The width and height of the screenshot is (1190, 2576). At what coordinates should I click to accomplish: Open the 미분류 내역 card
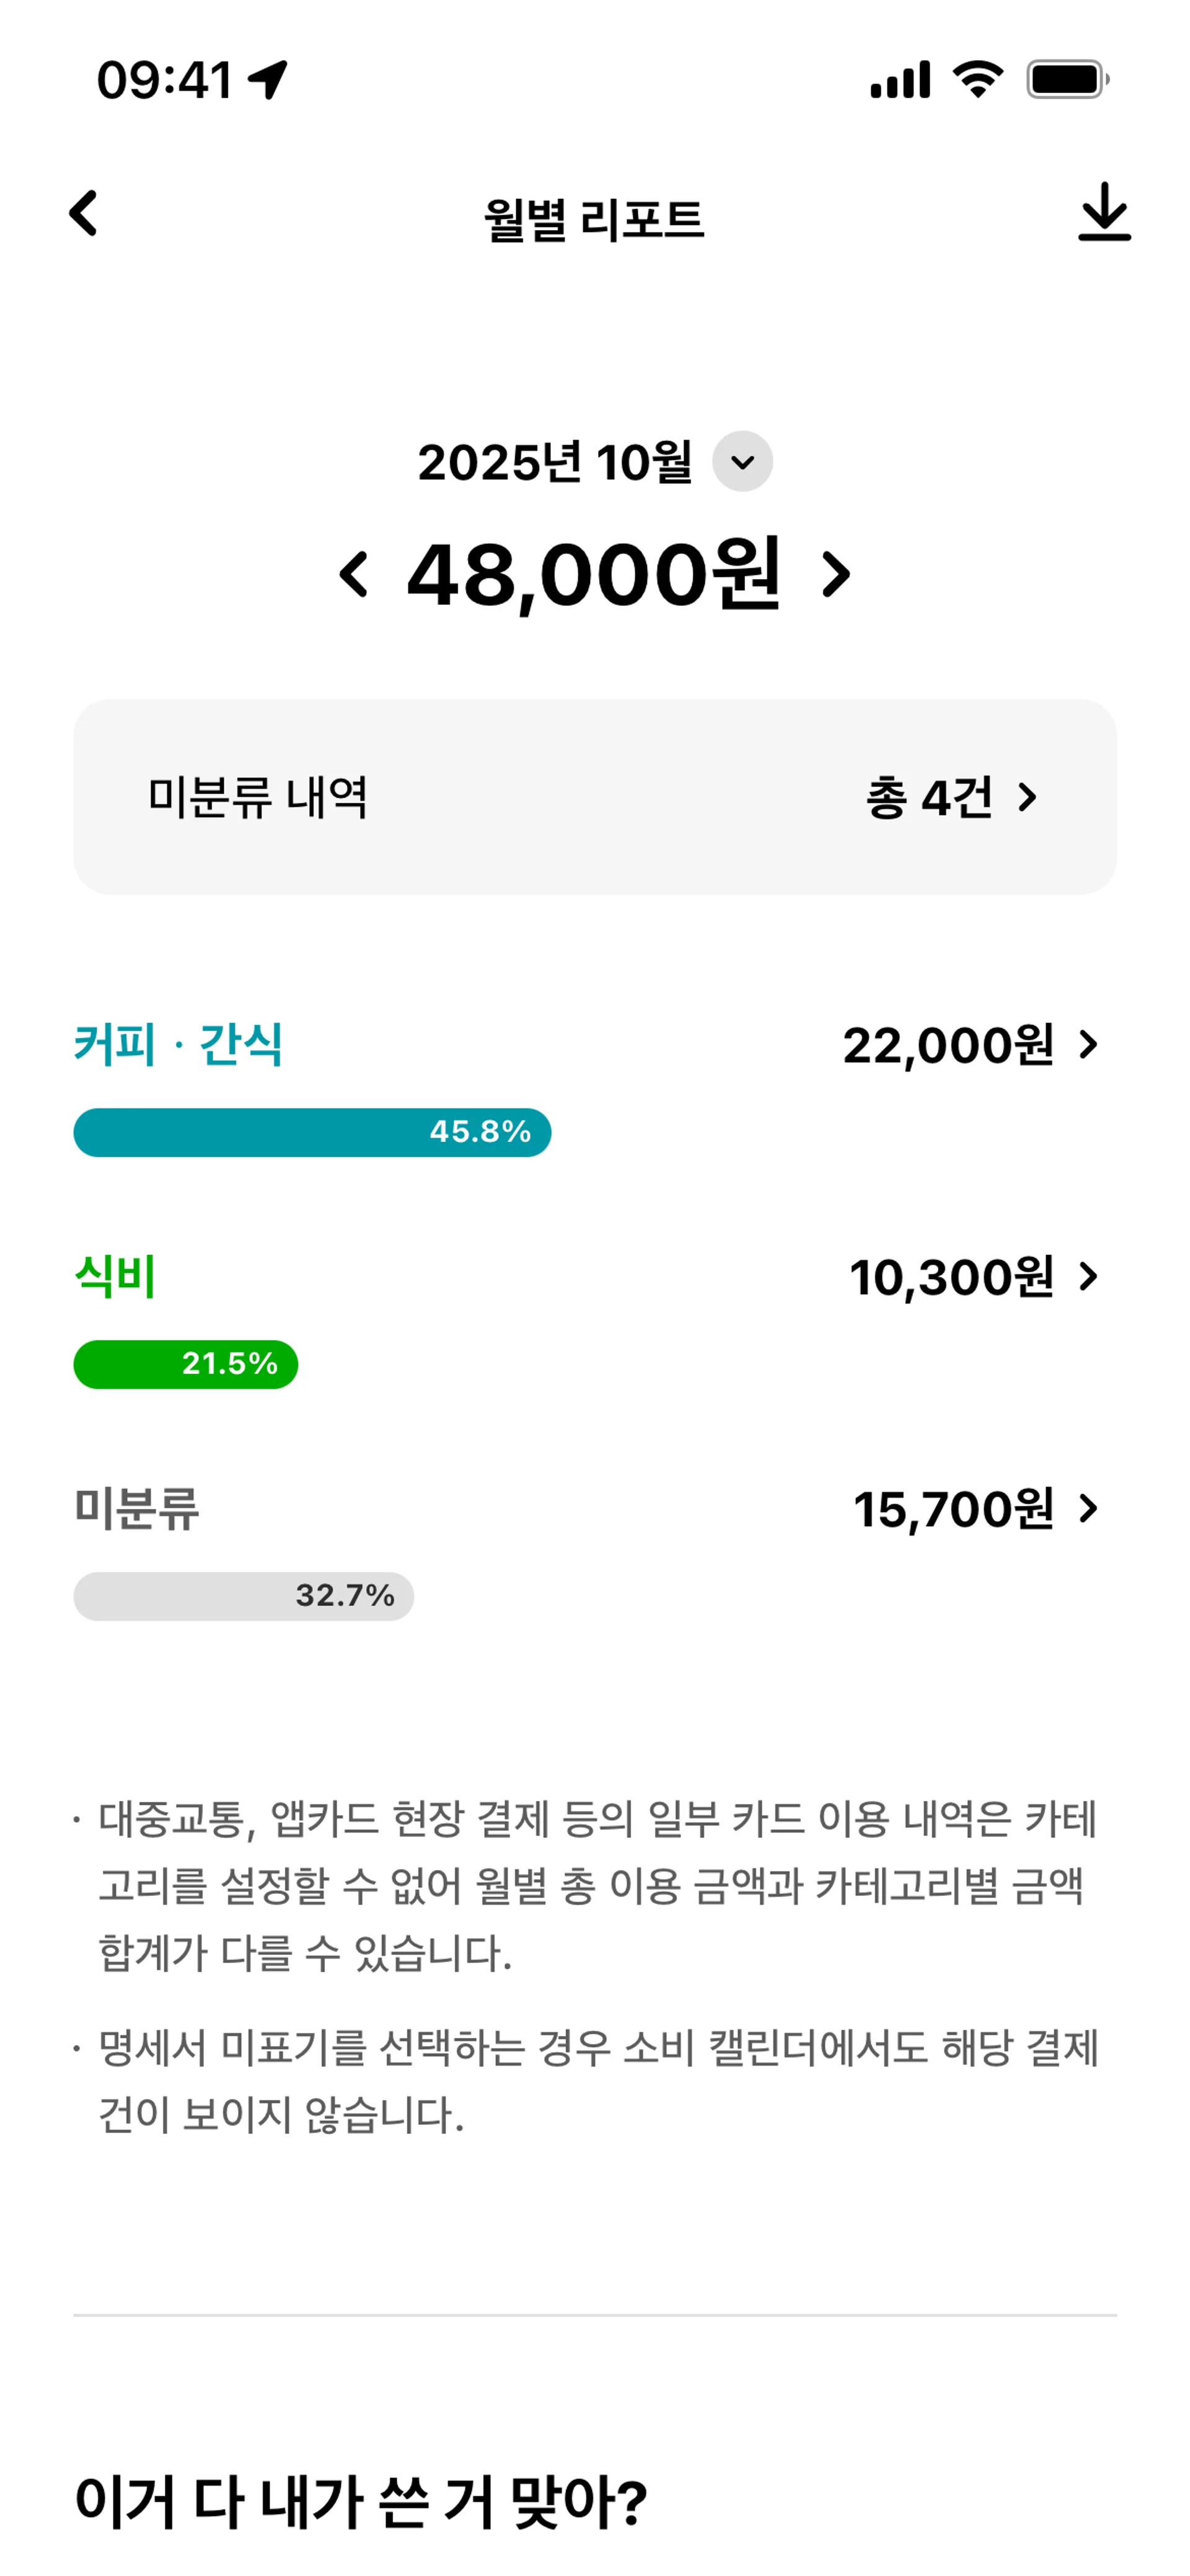[x=595, y=797]
